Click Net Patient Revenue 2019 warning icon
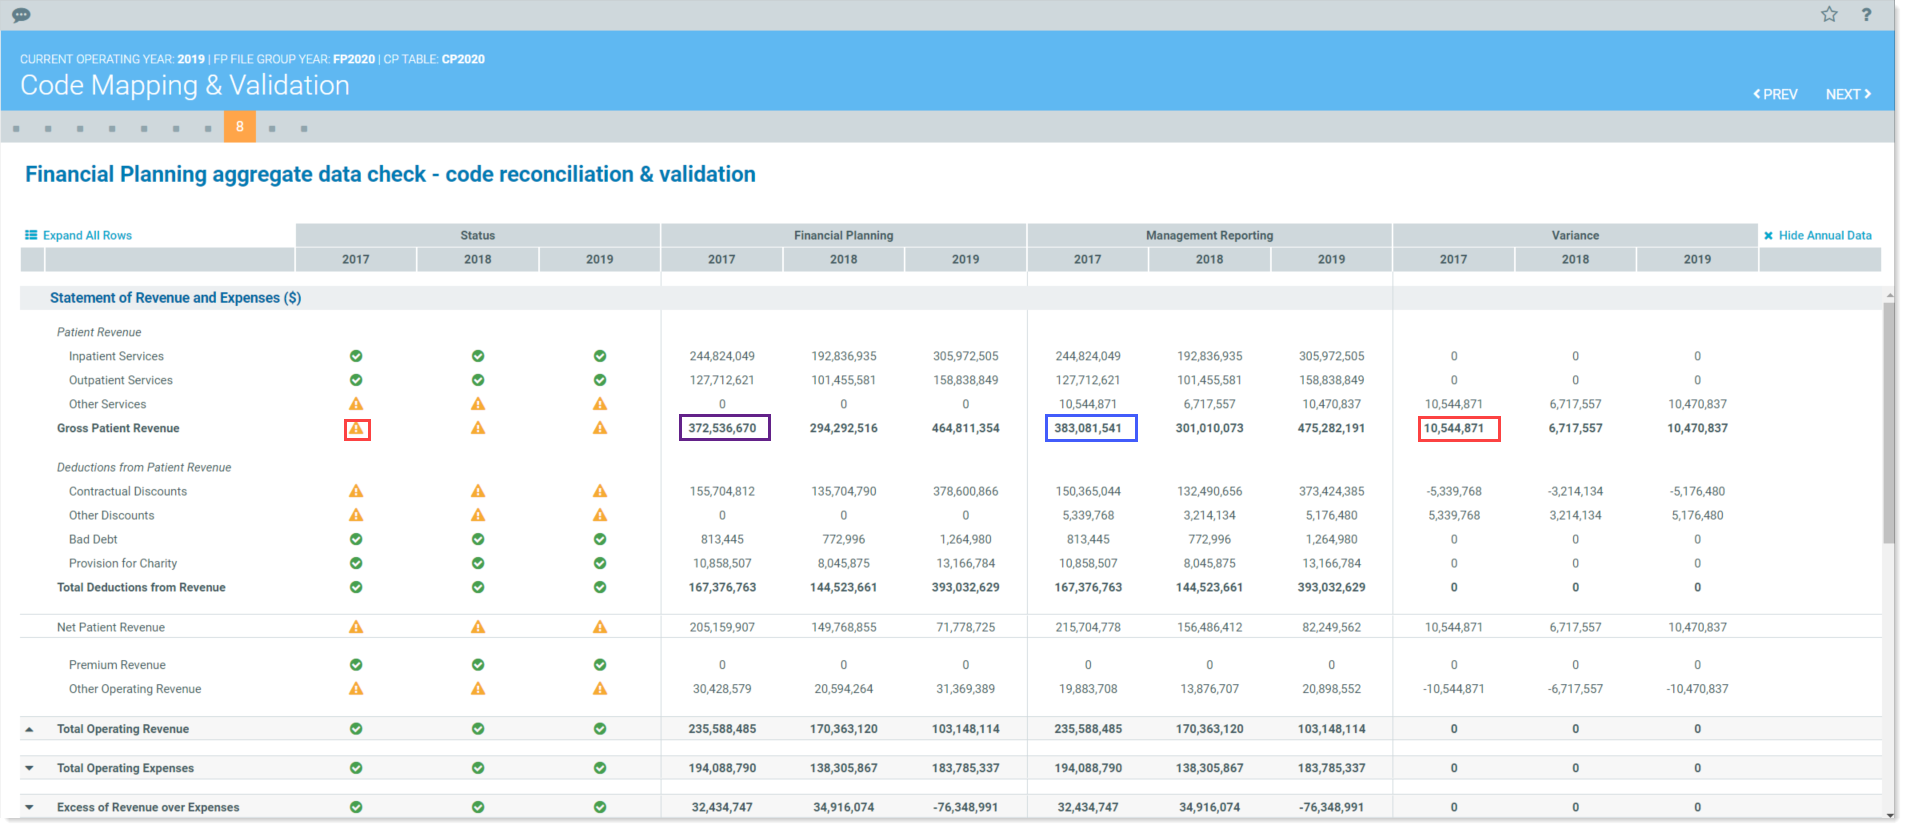The image size is (1905, 828). (x=600, y=627)
